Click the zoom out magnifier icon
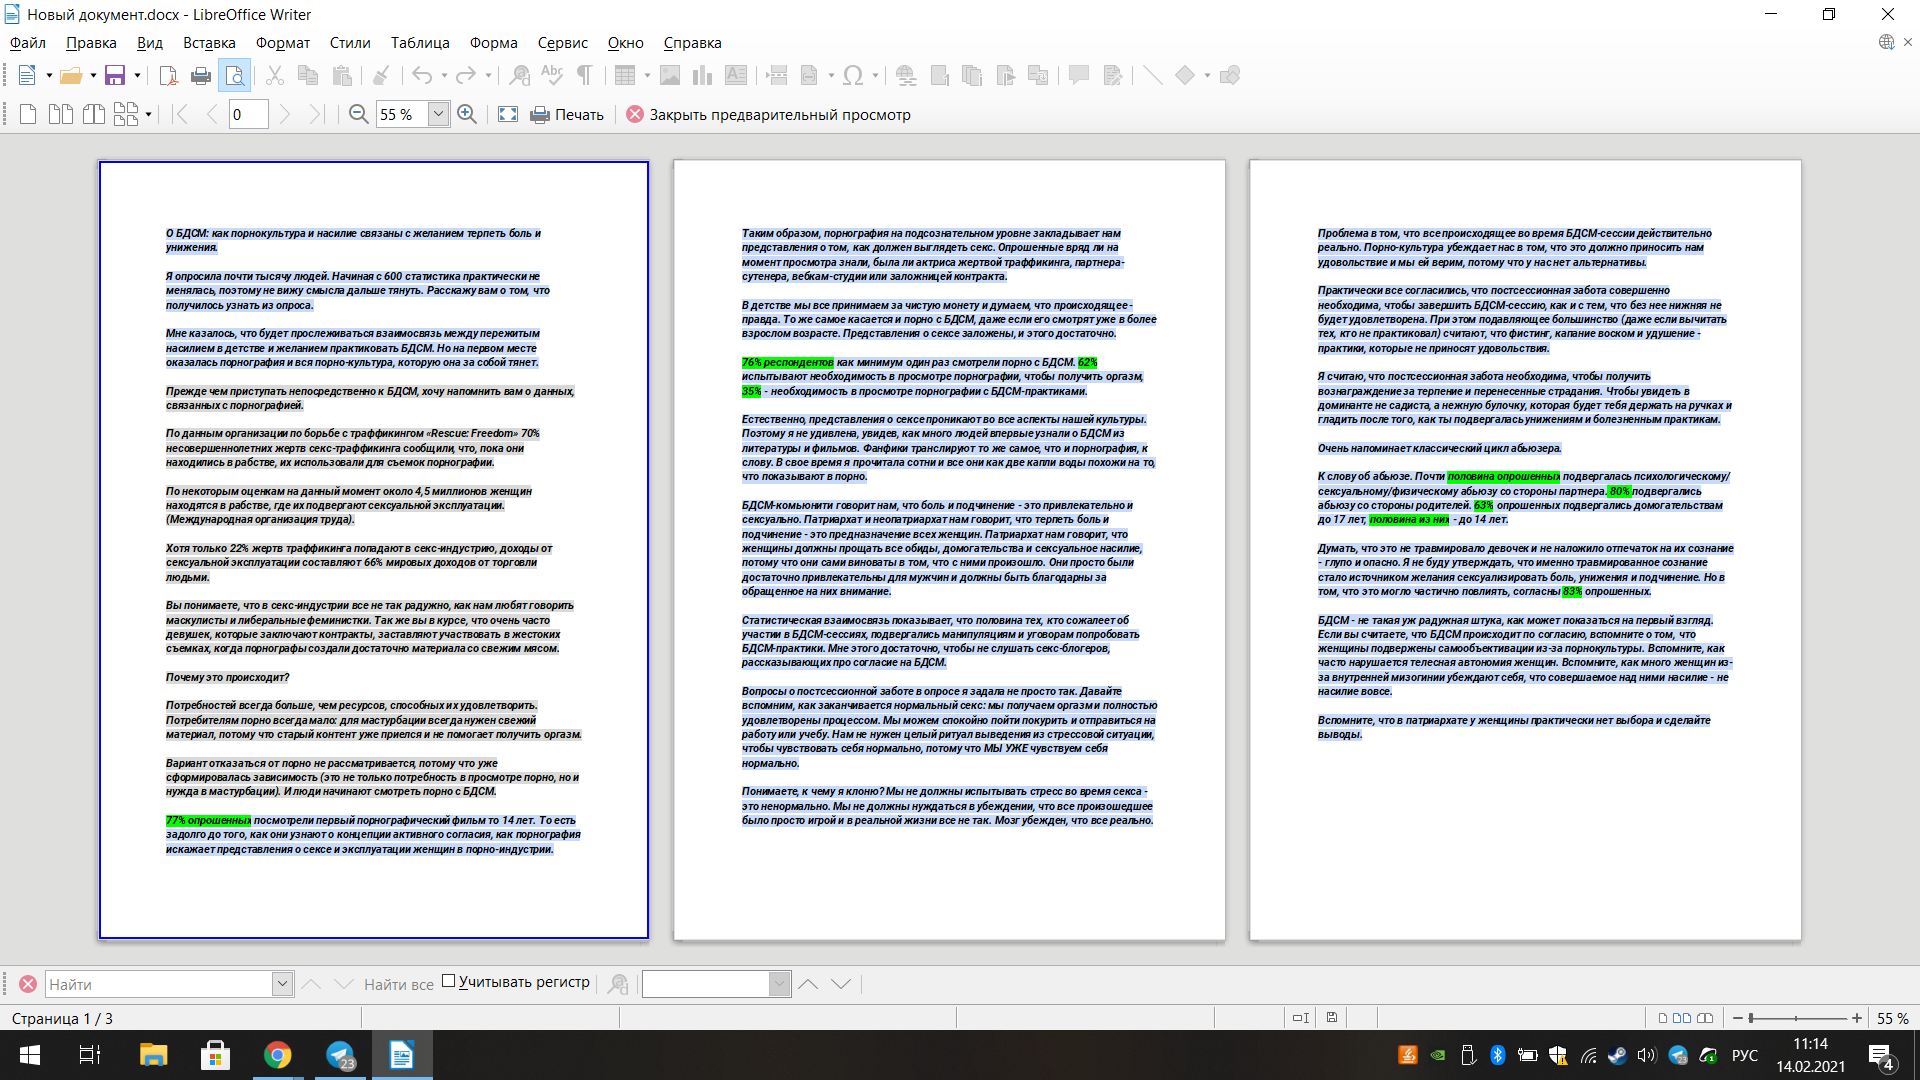The height and width of the screenshot is (1080, 1920). pos(358,114)
